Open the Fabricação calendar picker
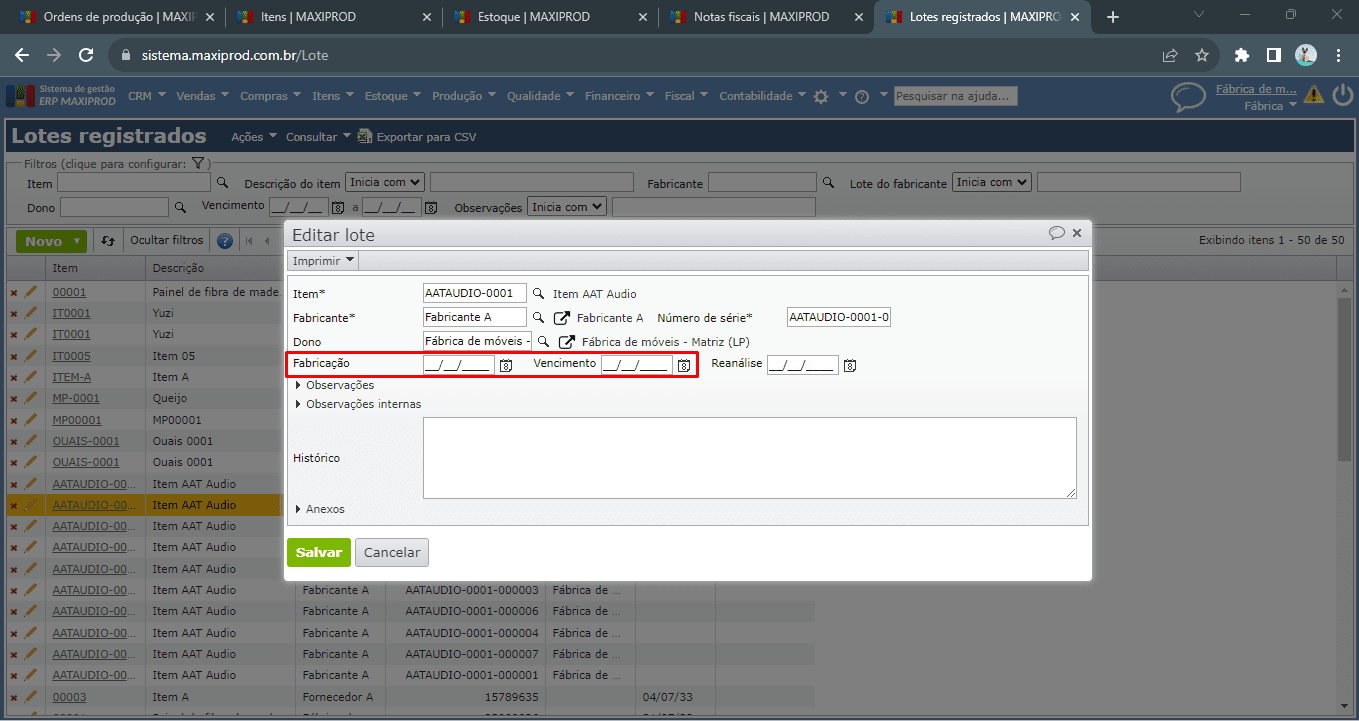This screenshot has width=1359, height=721. click(506, 366)
